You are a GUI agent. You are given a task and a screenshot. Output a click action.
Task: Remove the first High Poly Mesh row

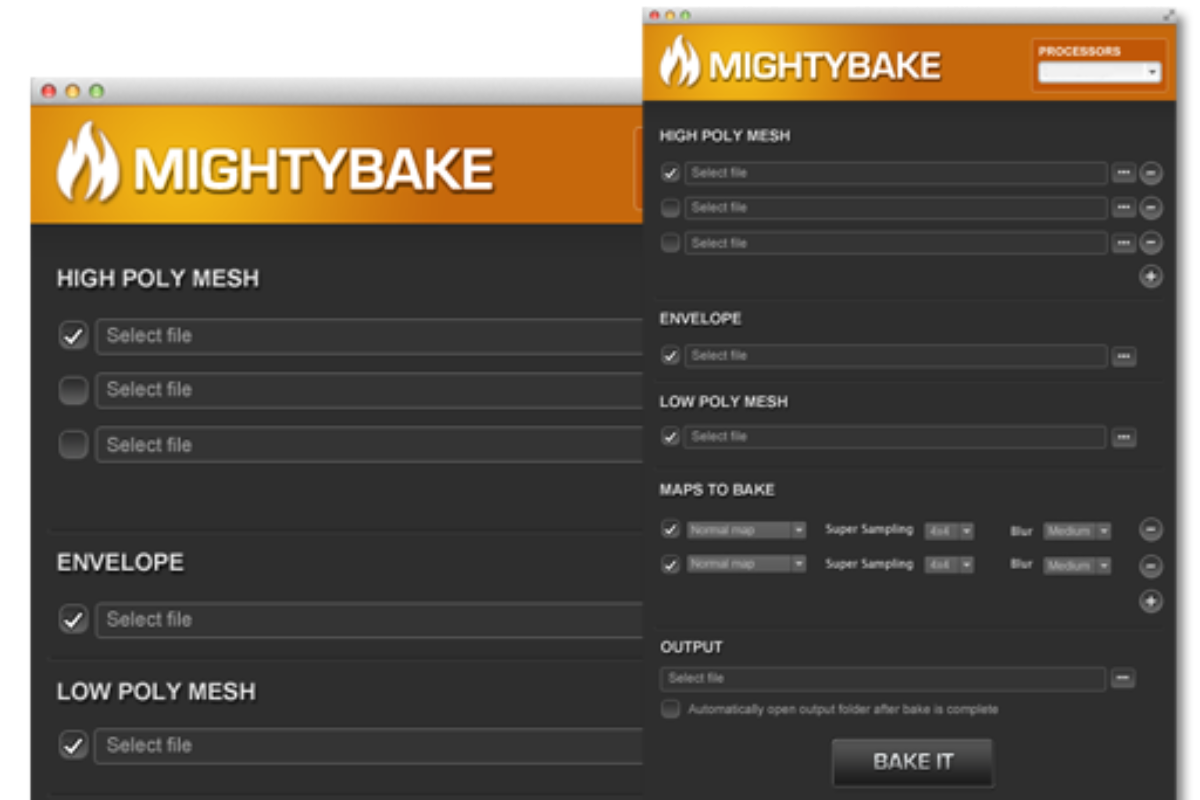1151,173
